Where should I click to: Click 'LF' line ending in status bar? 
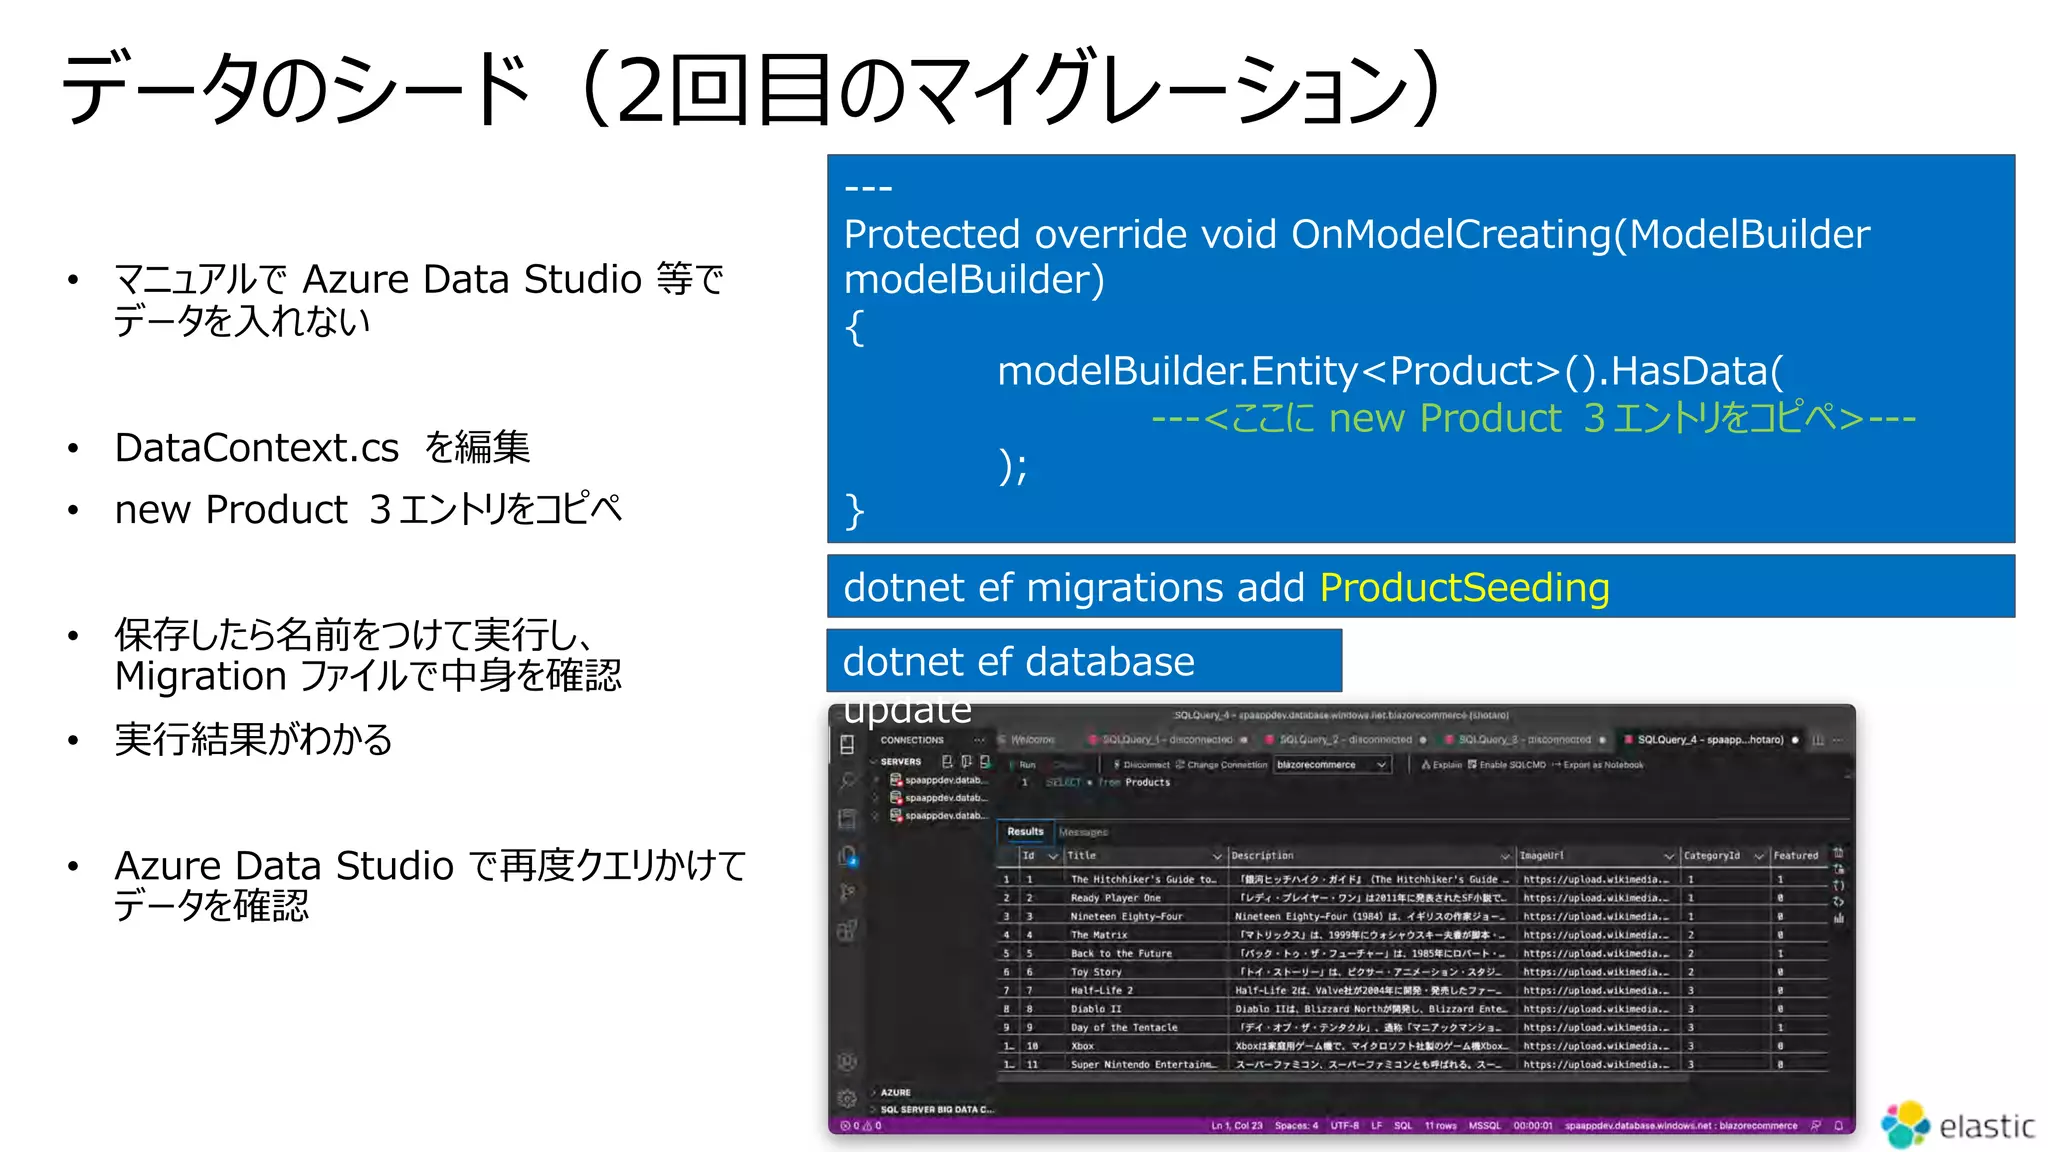pyautogui.click(x=1376, y=1125)
